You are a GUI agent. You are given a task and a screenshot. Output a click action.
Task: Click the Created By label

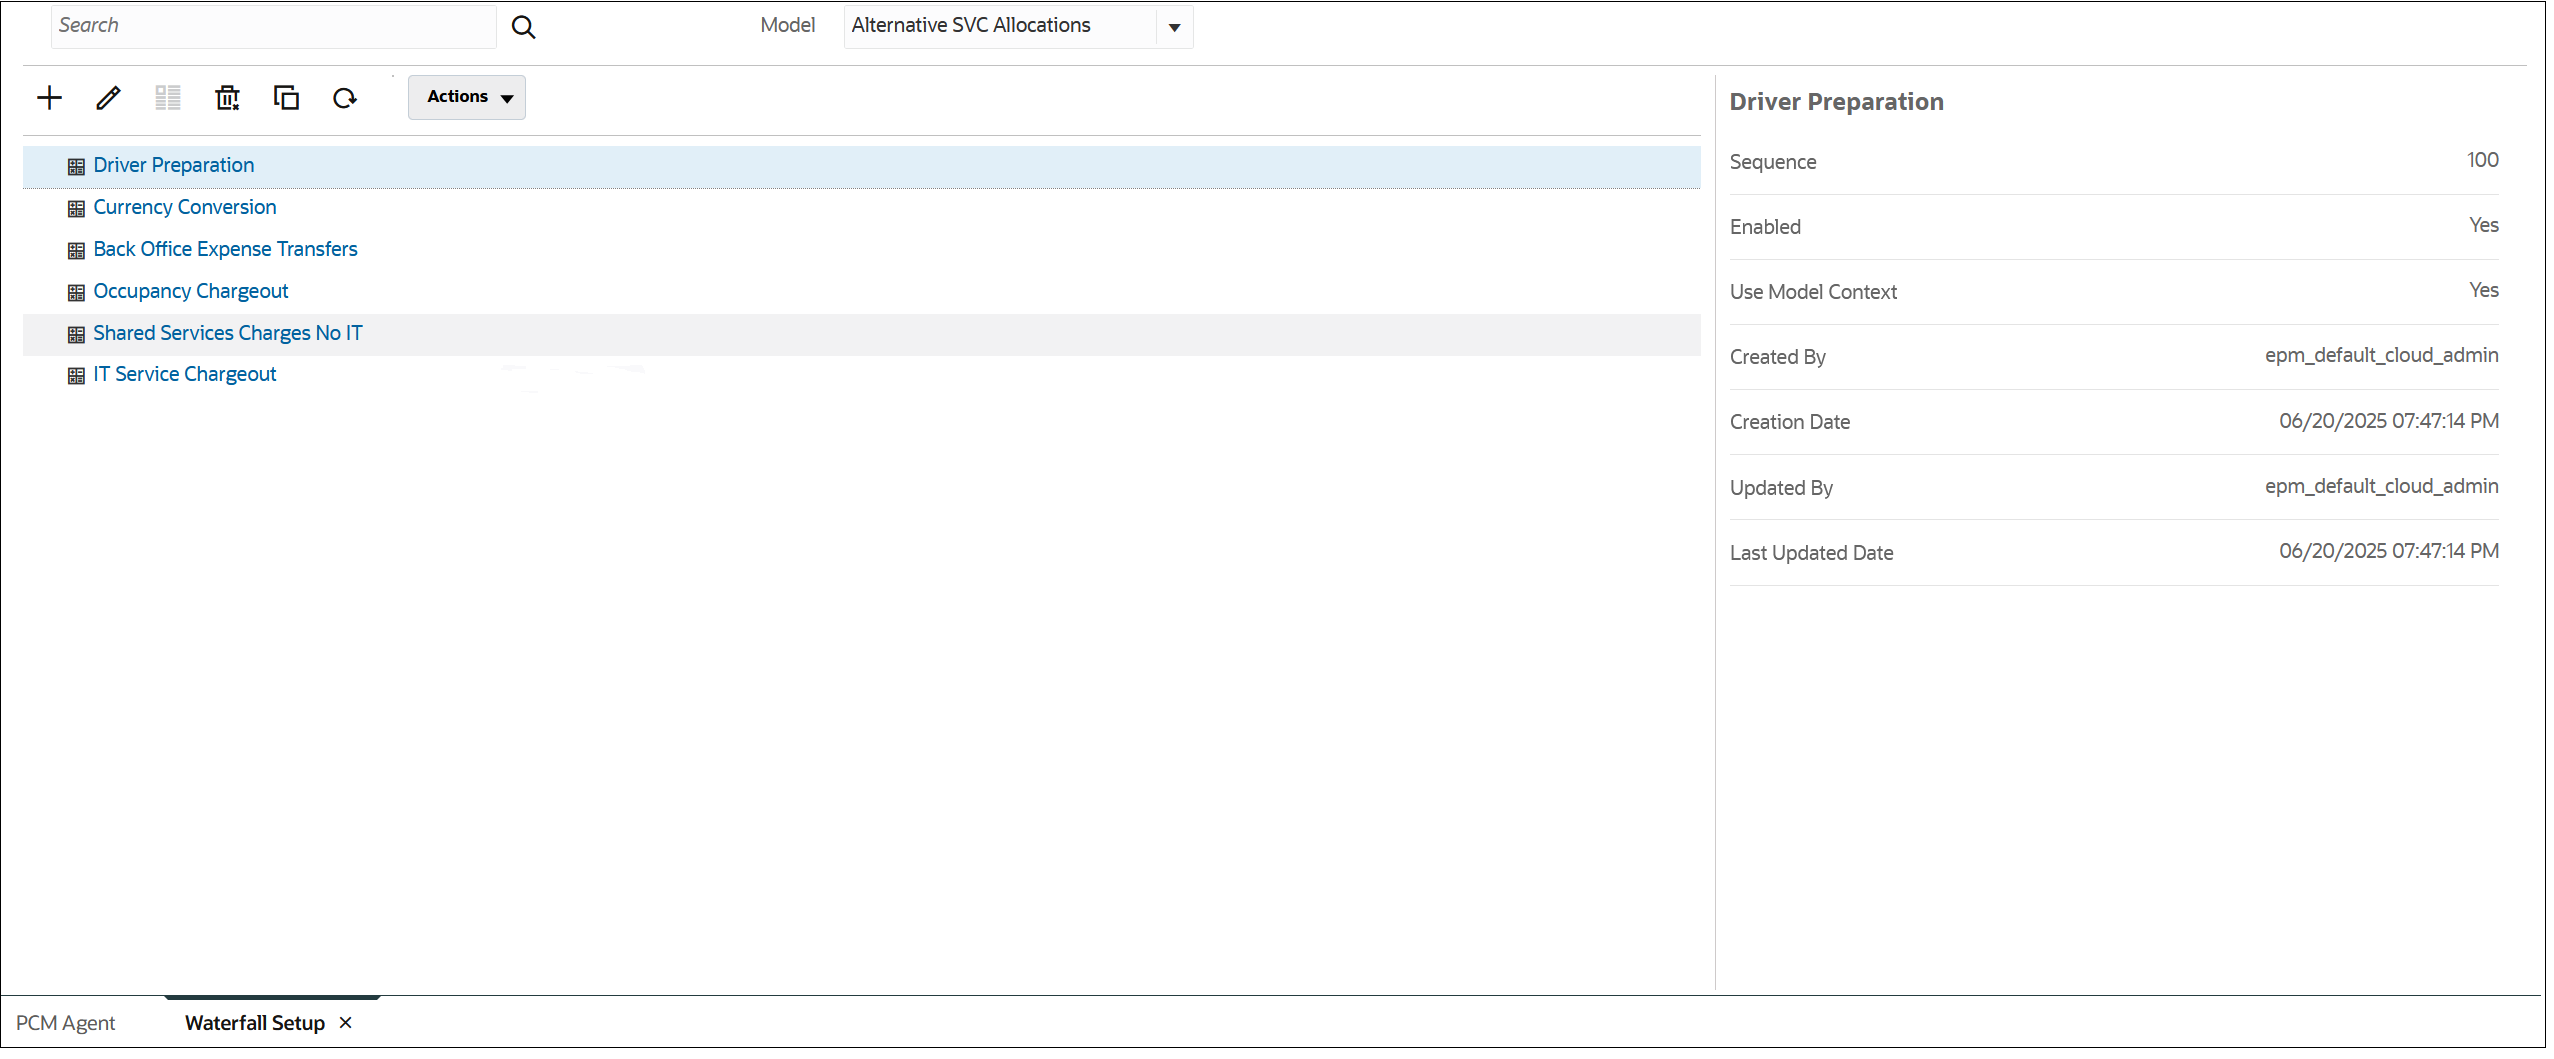point(1778,358)
